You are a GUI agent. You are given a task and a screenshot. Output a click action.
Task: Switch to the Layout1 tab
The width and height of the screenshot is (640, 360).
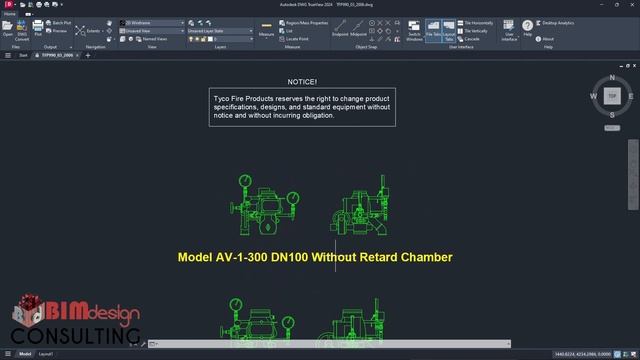coord(46,354)
